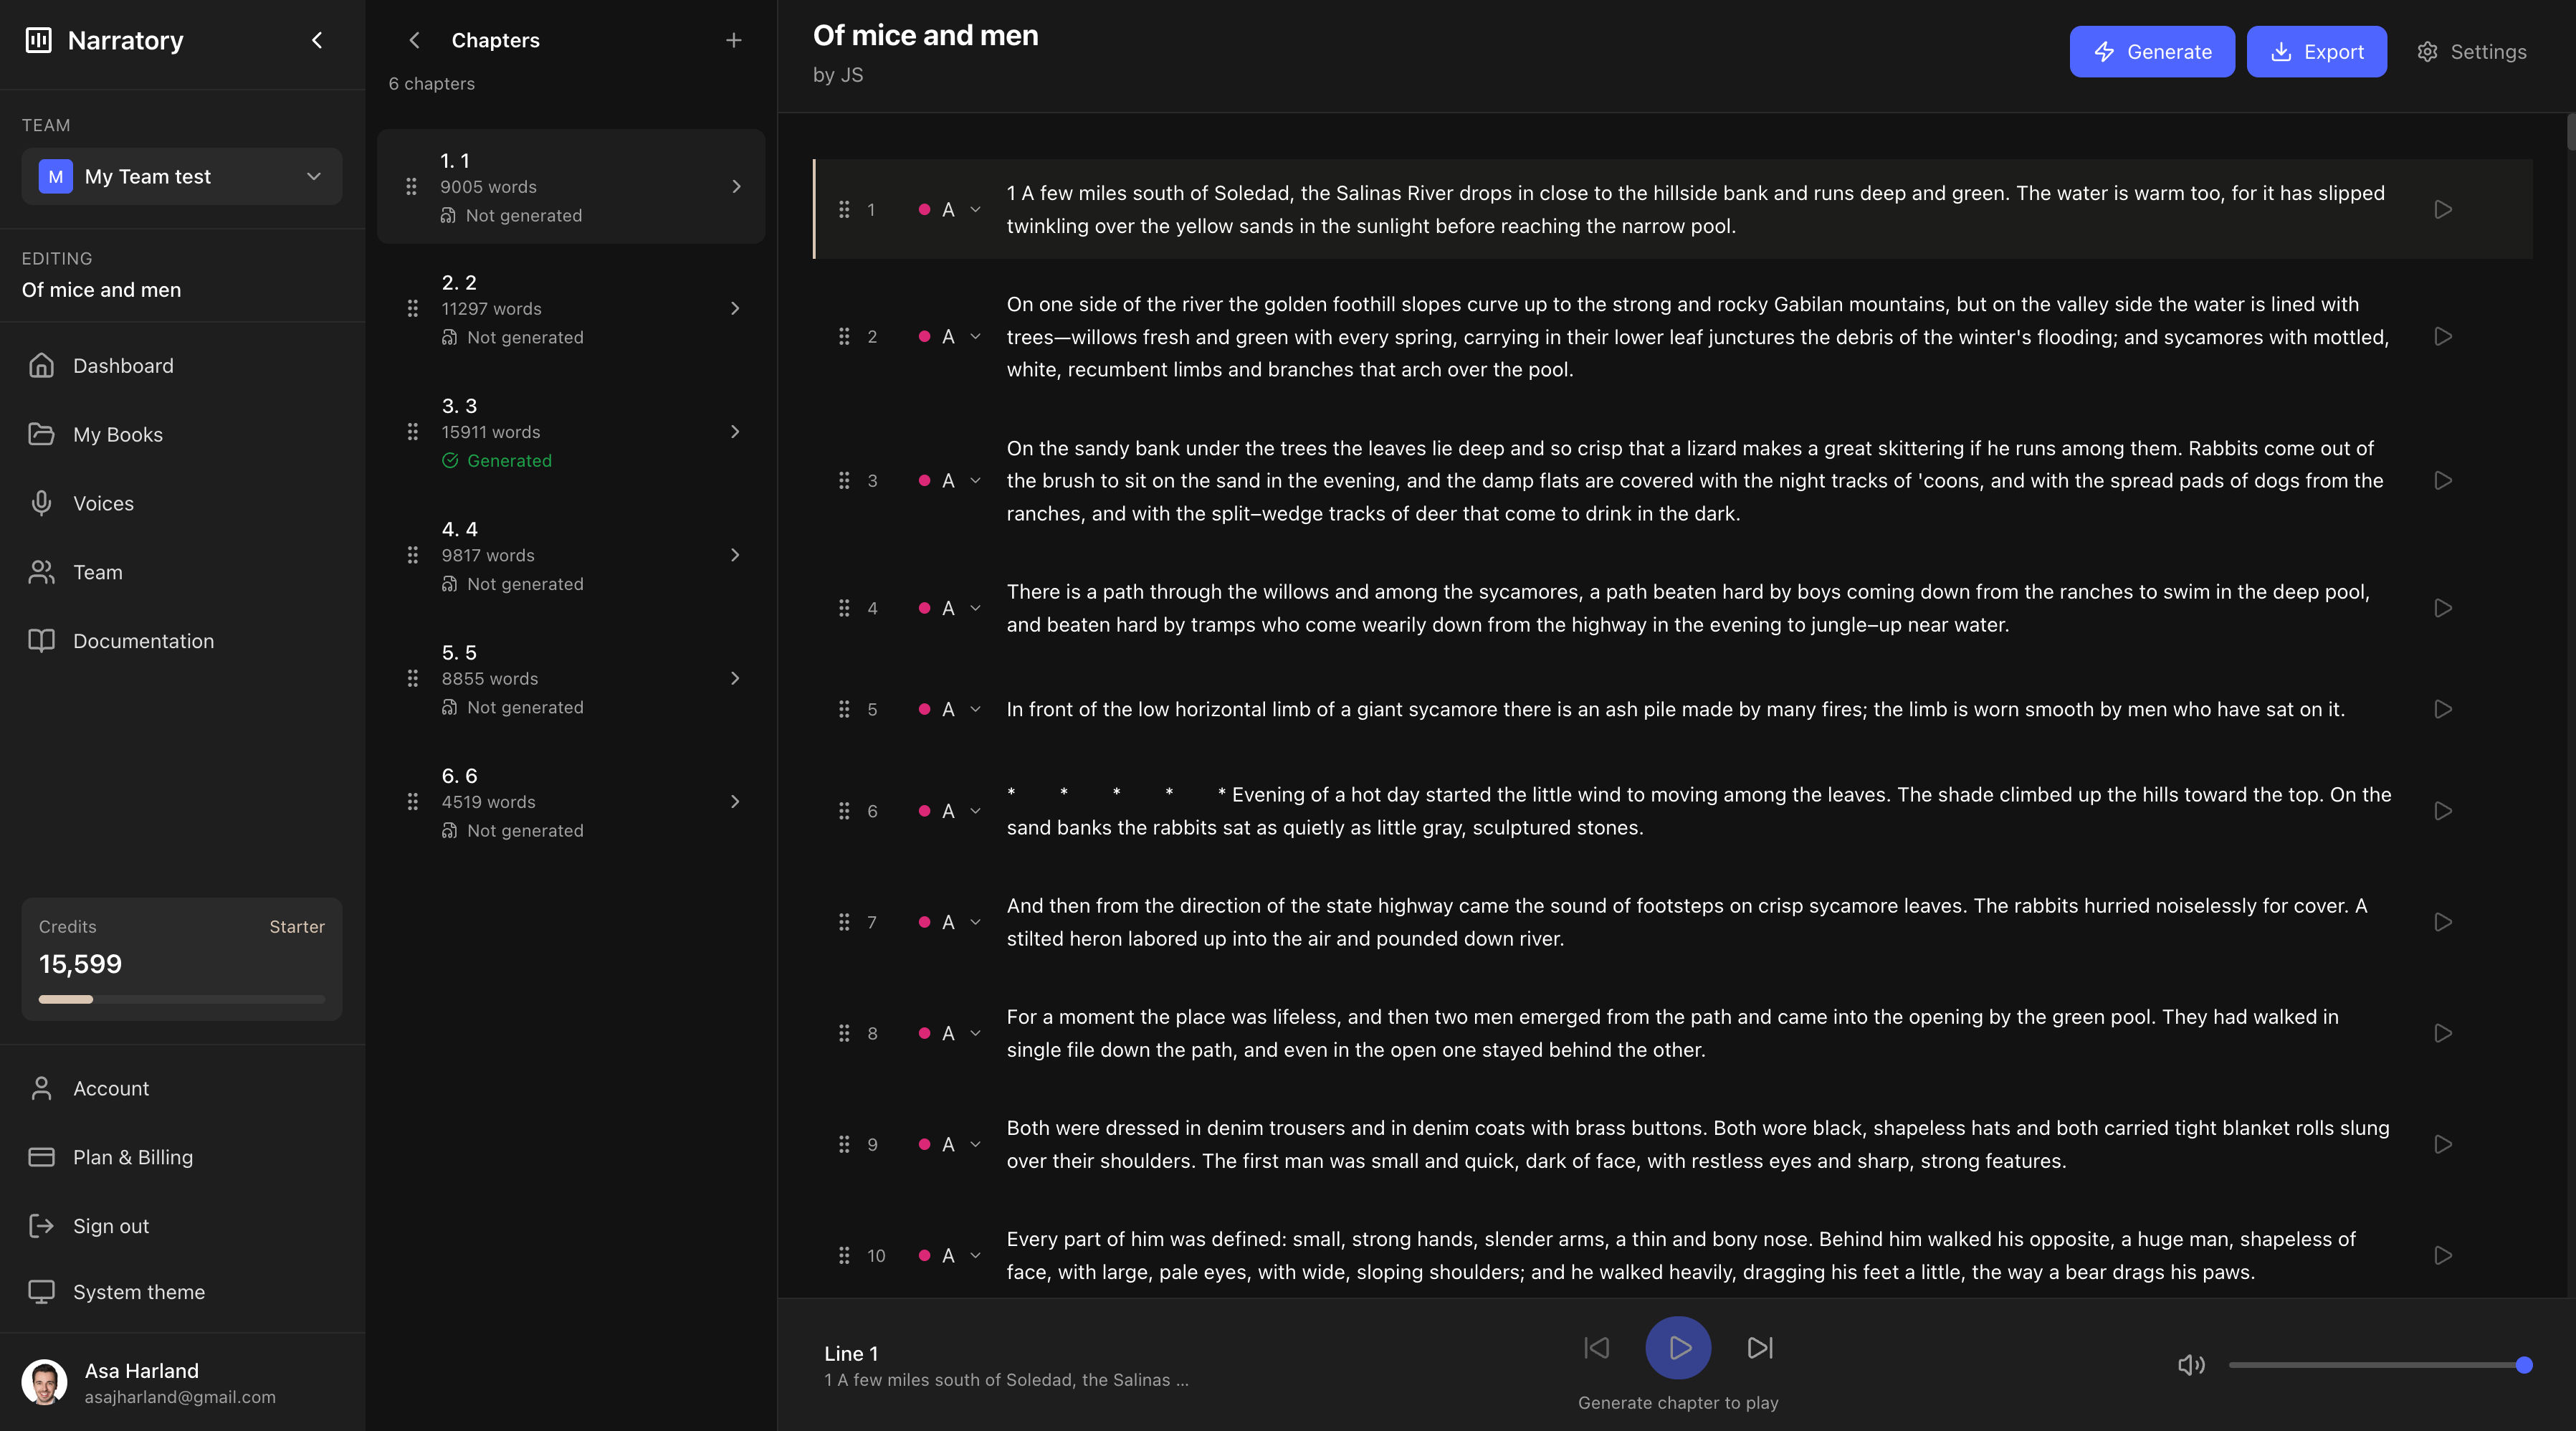This screenshot has height=1431, width=2576.
Task: Click the volume slider handle
Action: click(2523, 1365)
